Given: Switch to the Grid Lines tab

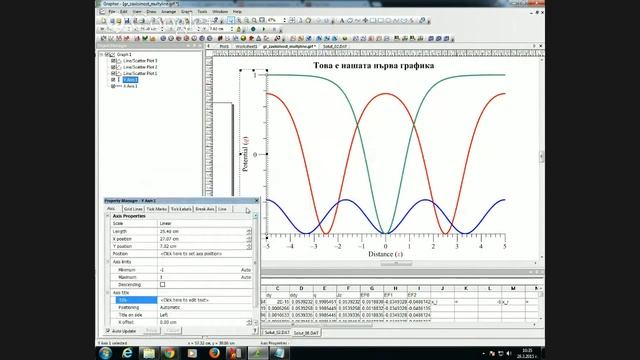Looking at the screenshot, I should [x=133, y=209].
